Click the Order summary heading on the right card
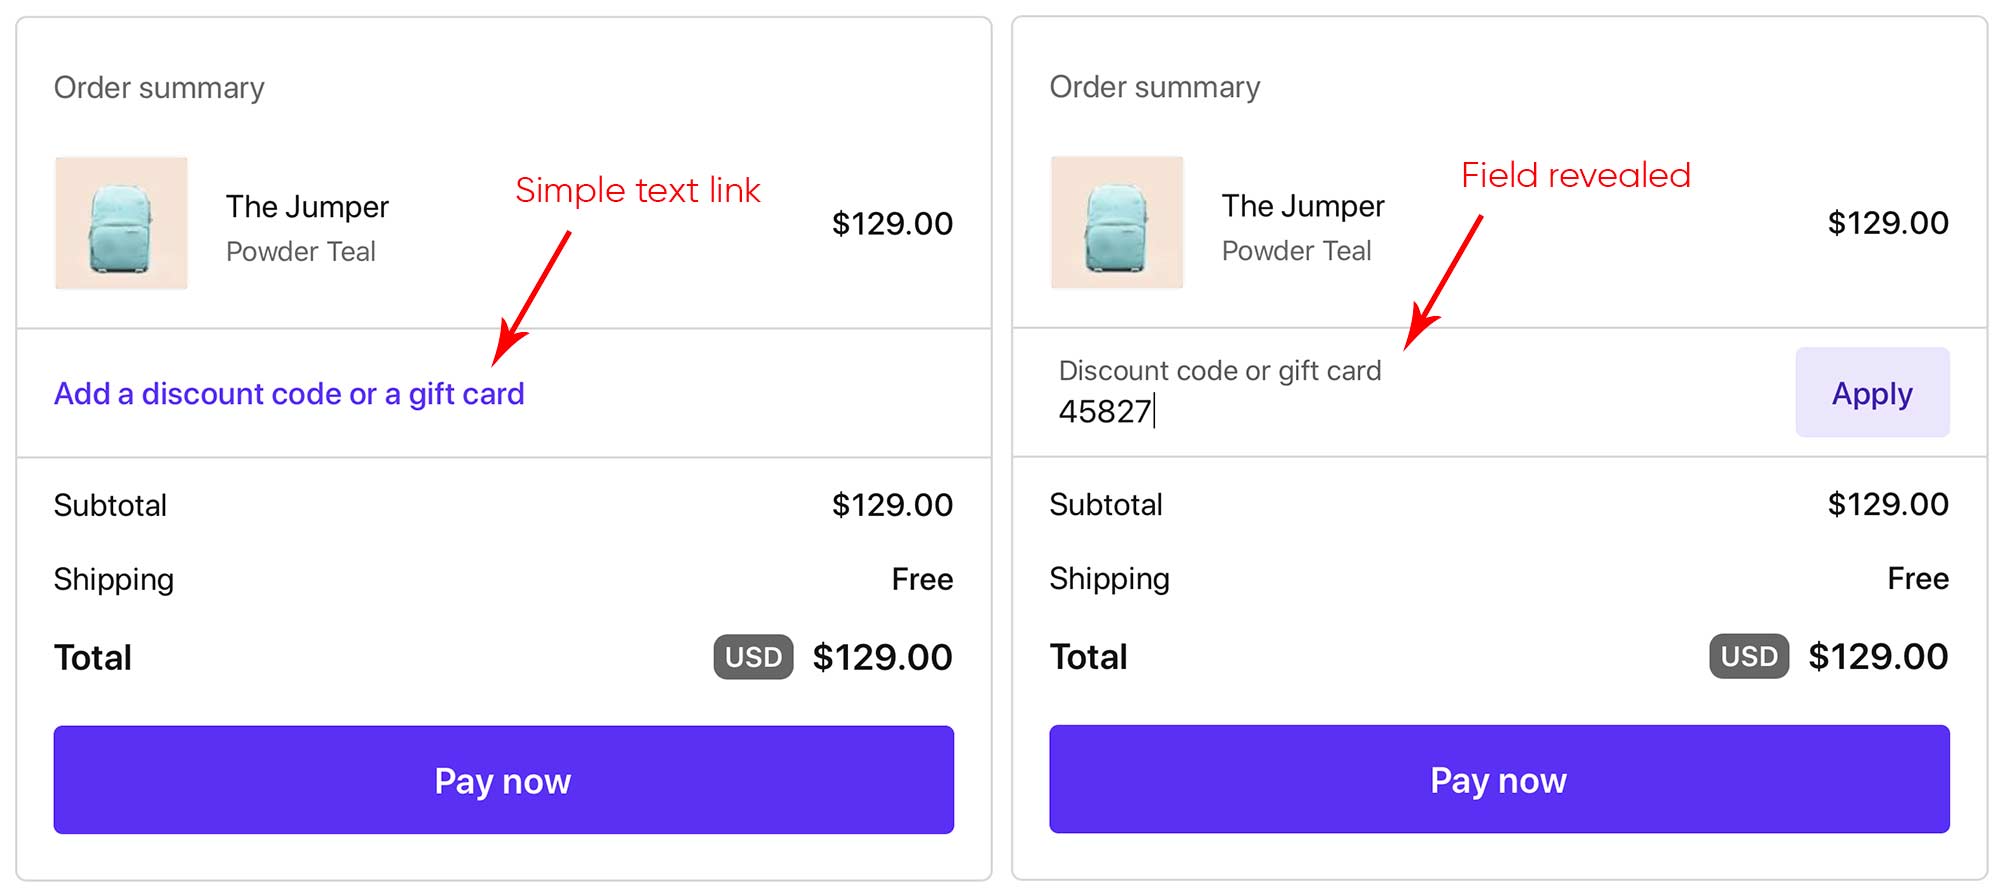 point(1154,87)
